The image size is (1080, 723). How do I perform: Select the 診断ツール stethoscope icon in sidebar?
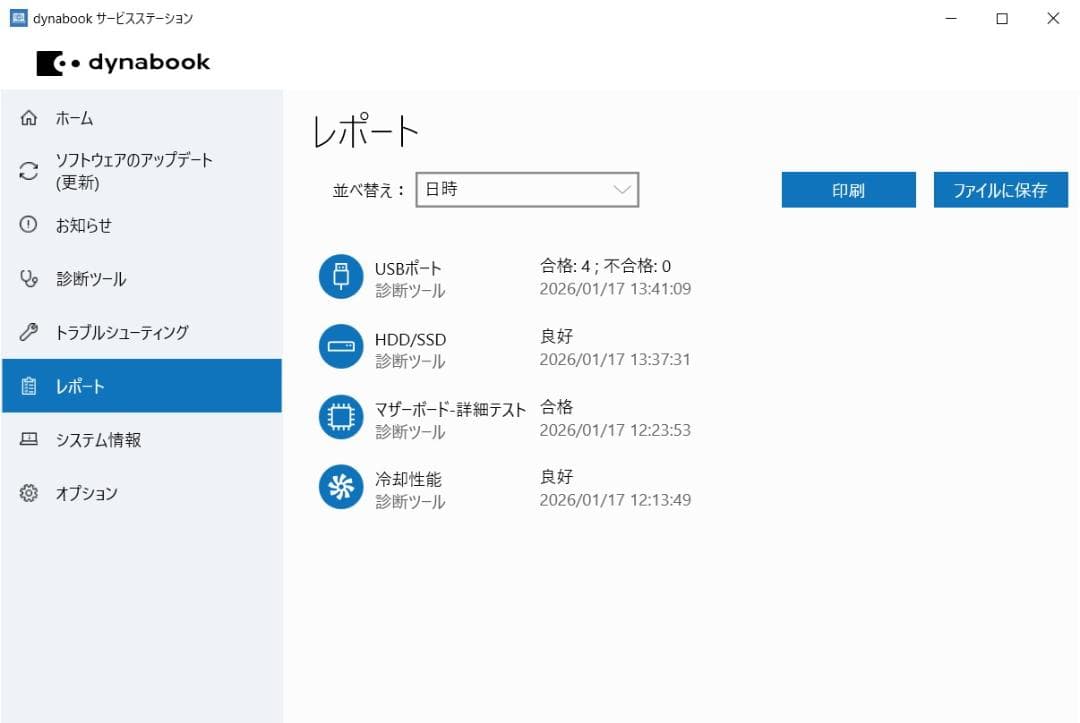[x=26, y=279]
